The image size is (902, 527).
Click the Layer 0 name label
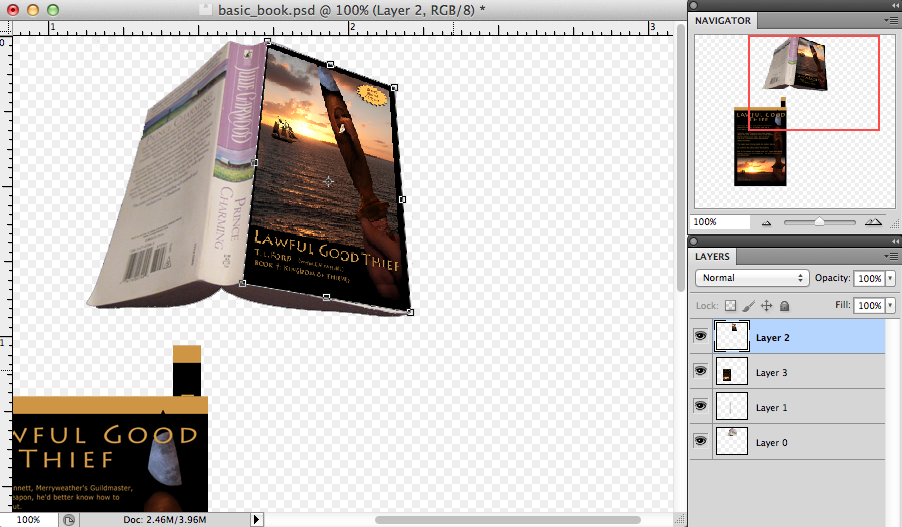(x=771, y=443)
